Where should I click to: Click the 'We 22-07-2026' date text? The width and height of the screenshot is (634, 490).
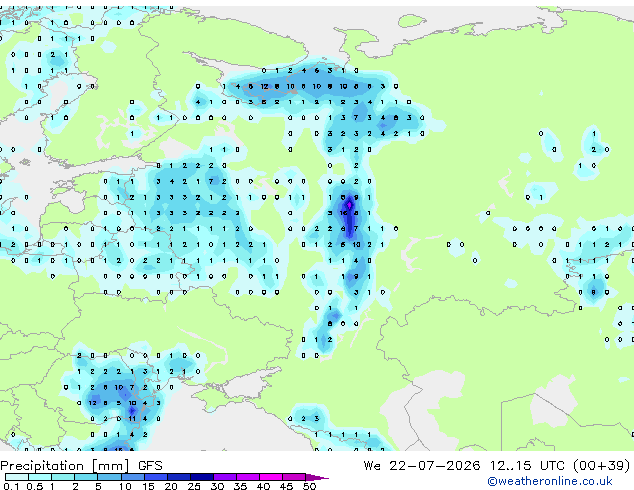[x=422, y=466]
